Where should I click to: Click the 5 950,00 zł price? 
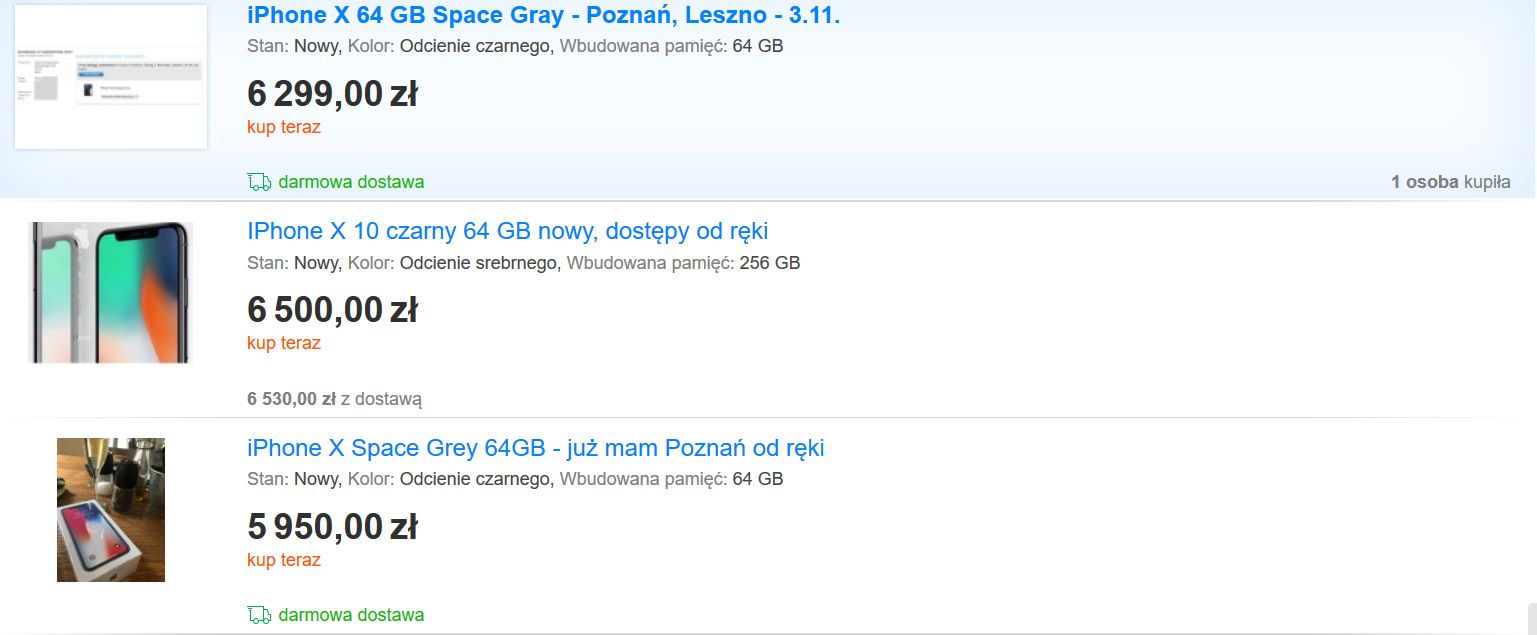(x=332, y=527)
